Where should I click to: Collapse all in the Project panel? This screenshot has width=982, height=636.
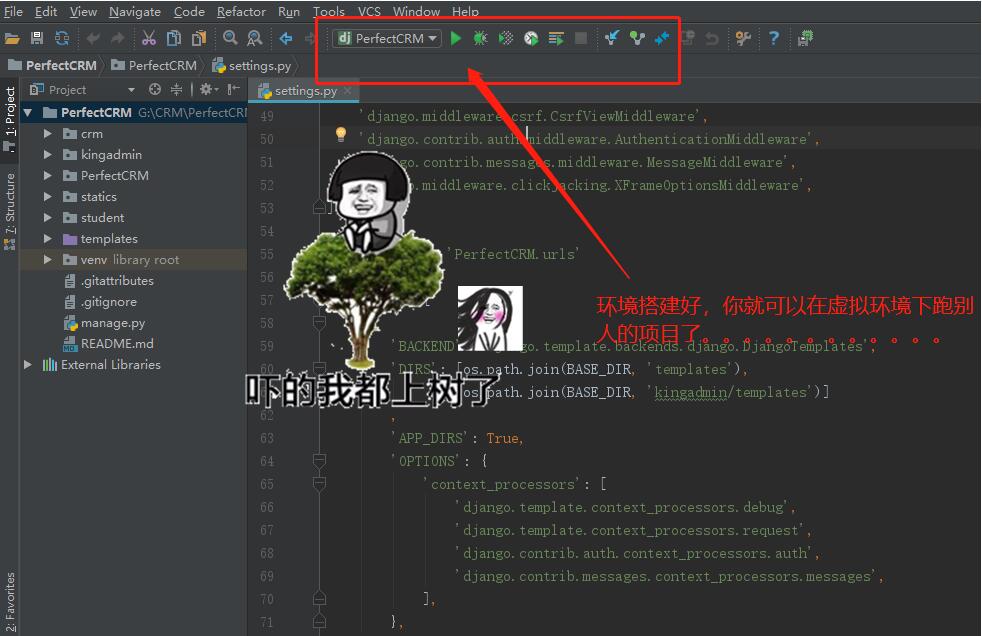(x=177, y=90)
